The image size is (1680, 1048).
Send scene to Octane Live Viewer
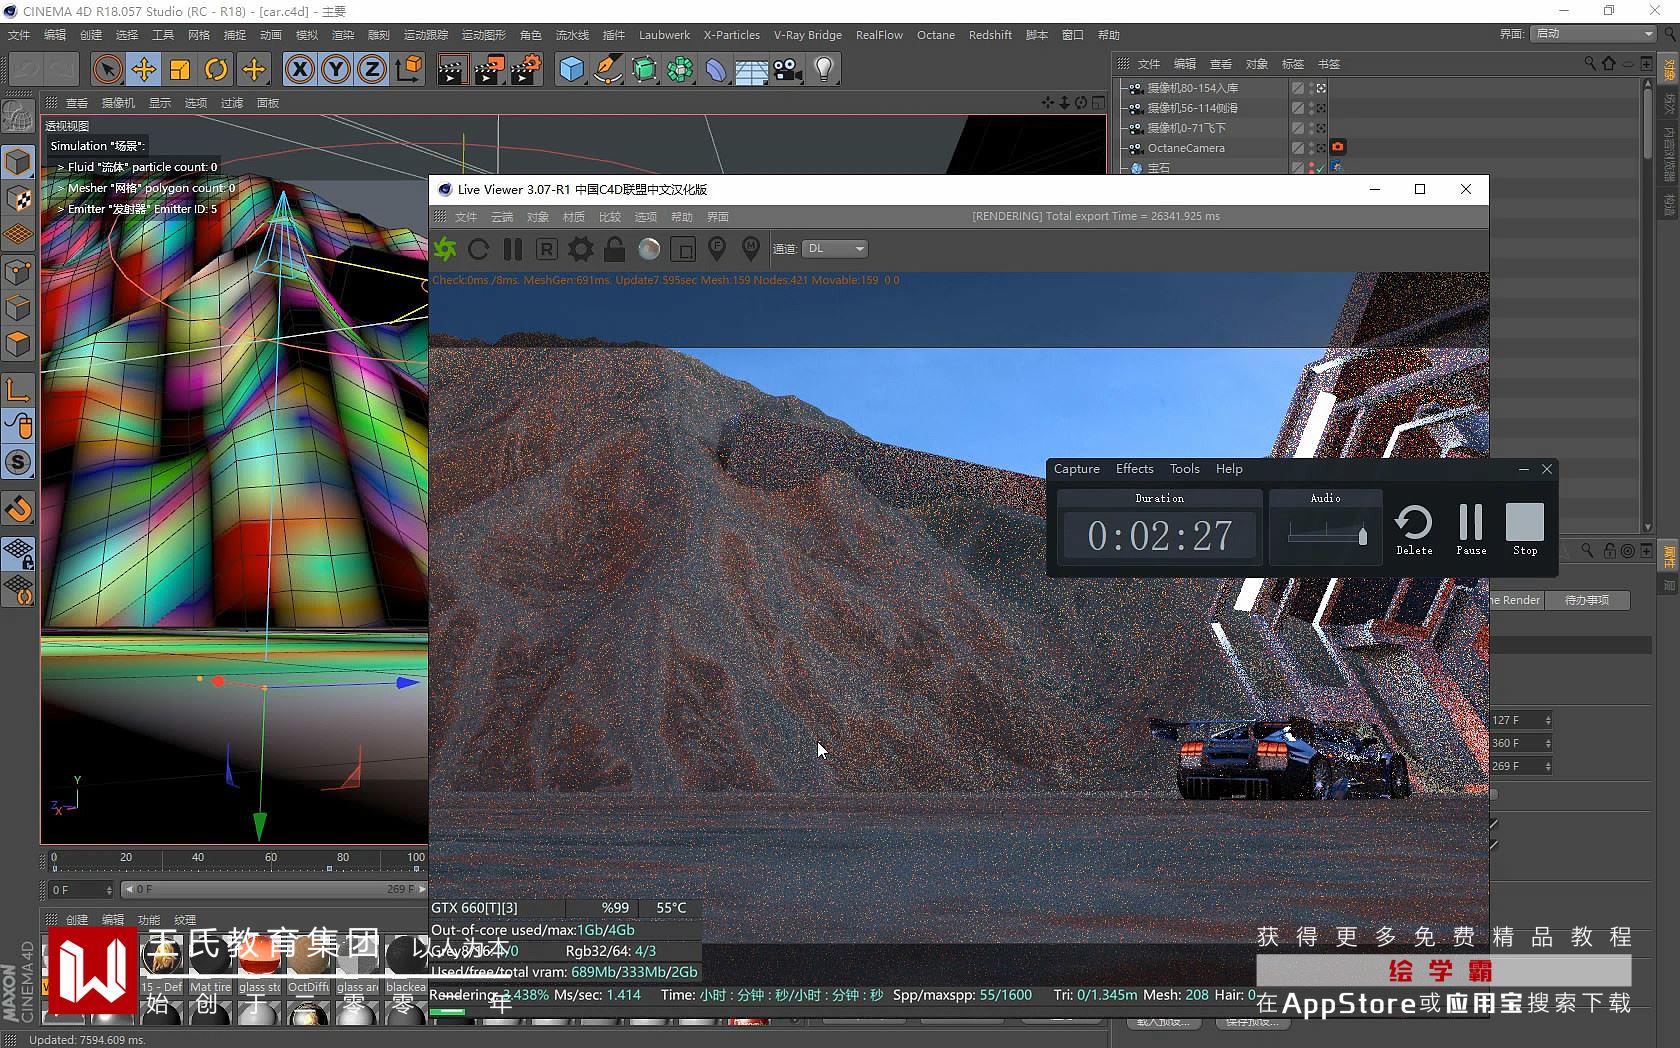coord(445,249)
